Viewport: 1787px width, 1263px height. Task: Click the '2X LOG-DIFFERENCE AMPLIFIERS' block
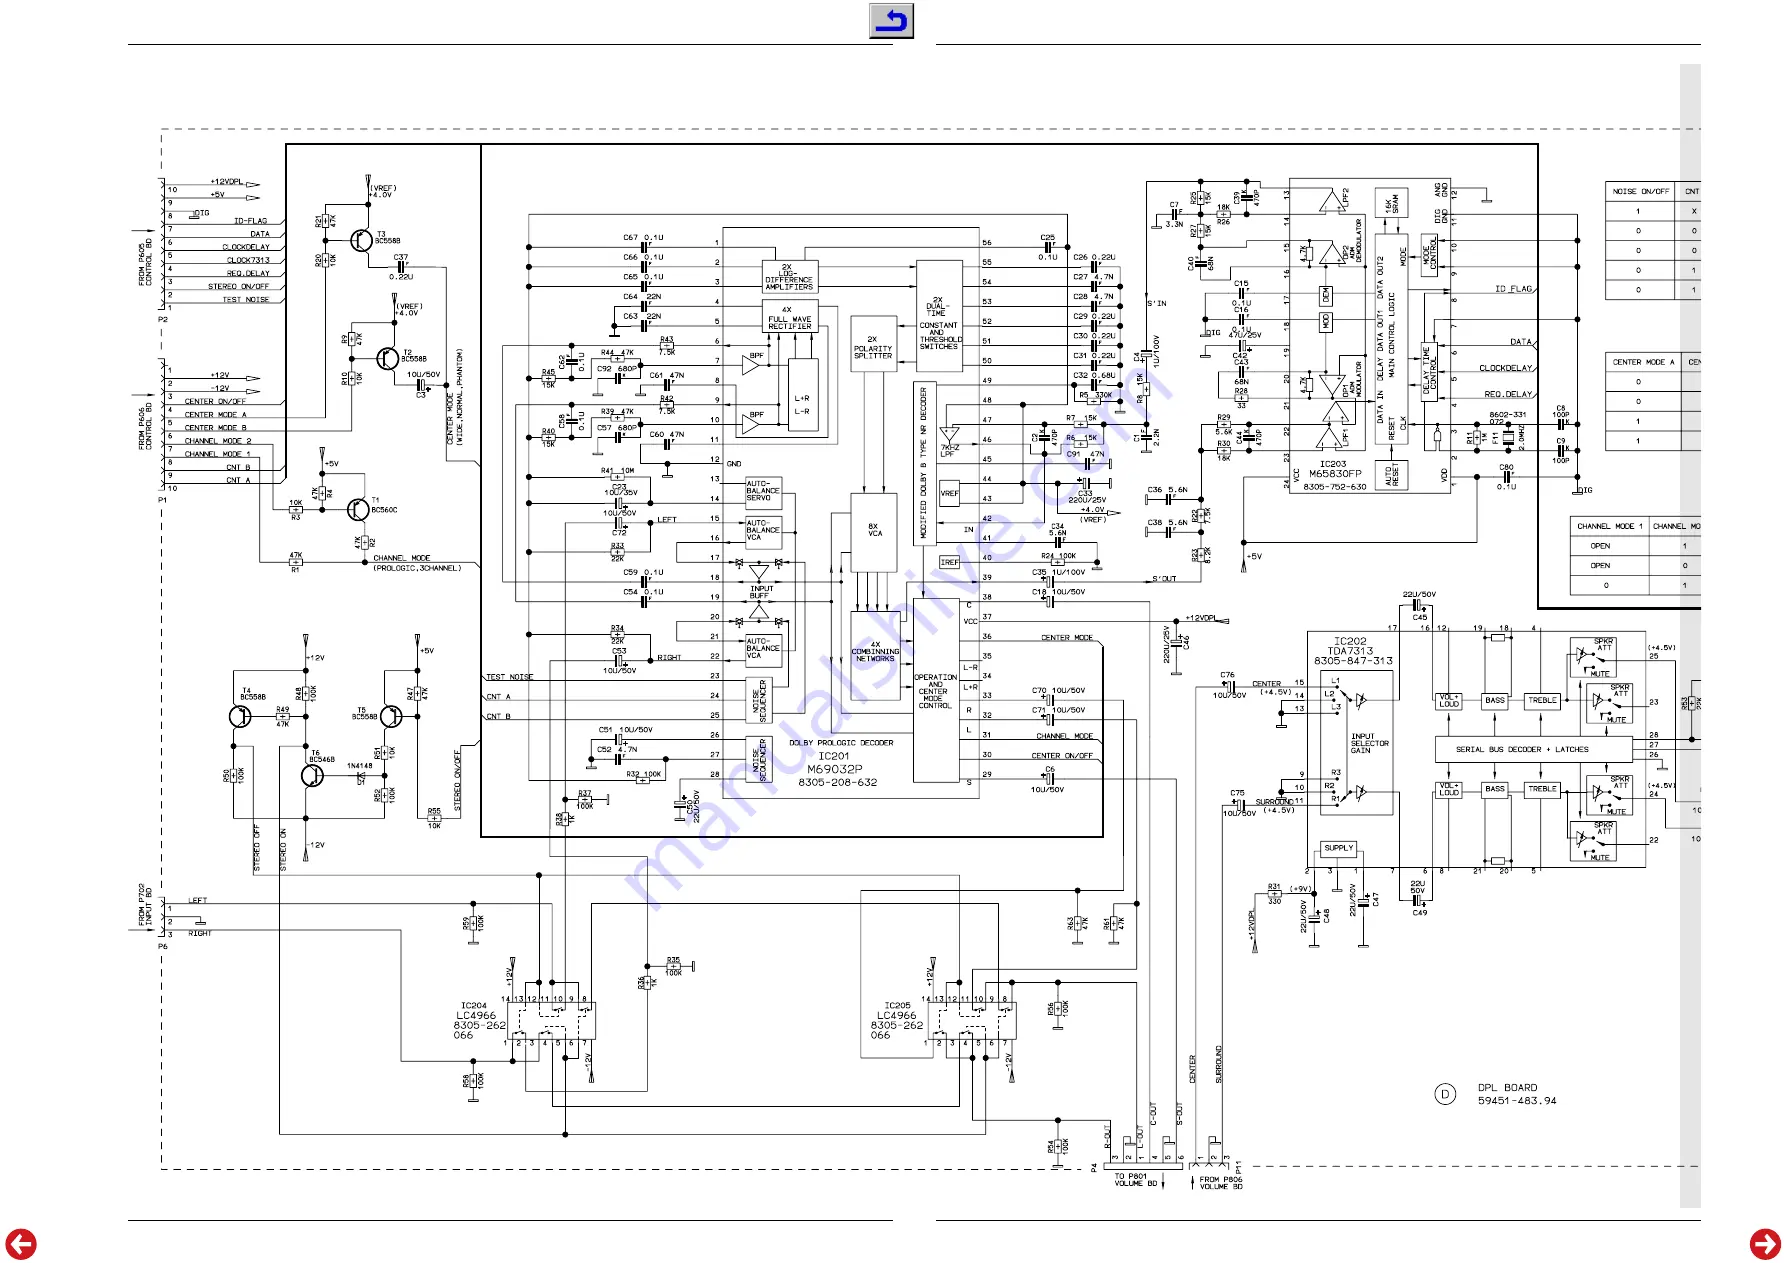click(789, 277)
